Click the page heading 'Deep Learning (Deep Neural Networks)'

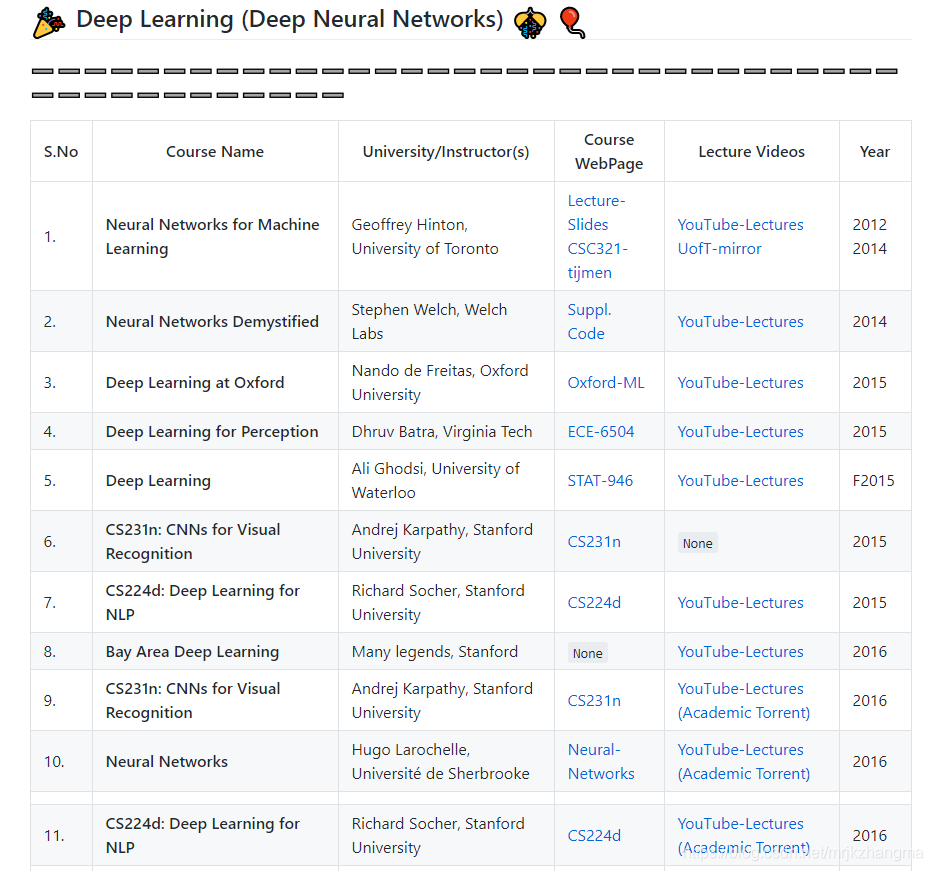(290, 20)
